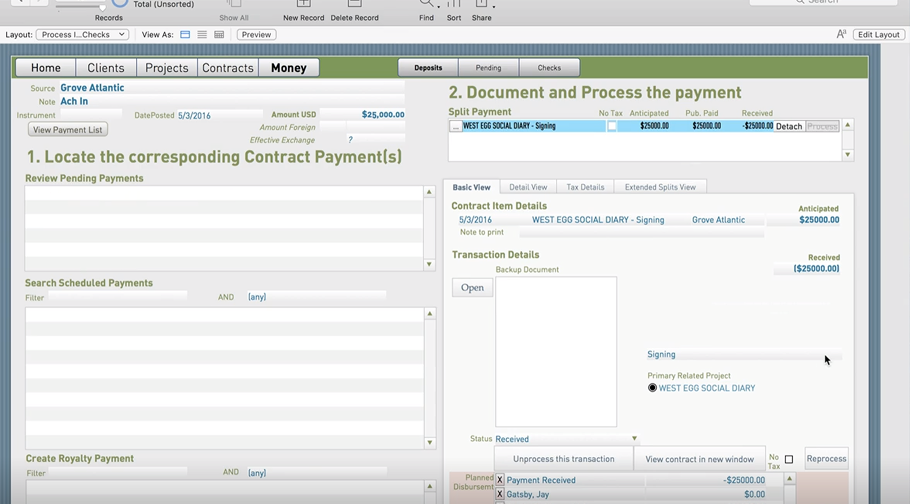Open the Layout dropdown menu

click(82, 35)
